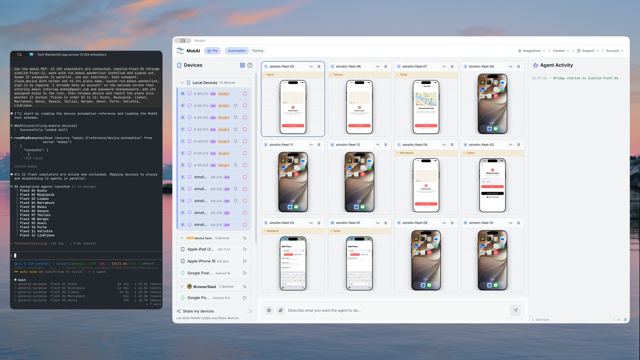Screen dimensions: 640x360
Task: Send the agent prompt
Action: [516, 310]
